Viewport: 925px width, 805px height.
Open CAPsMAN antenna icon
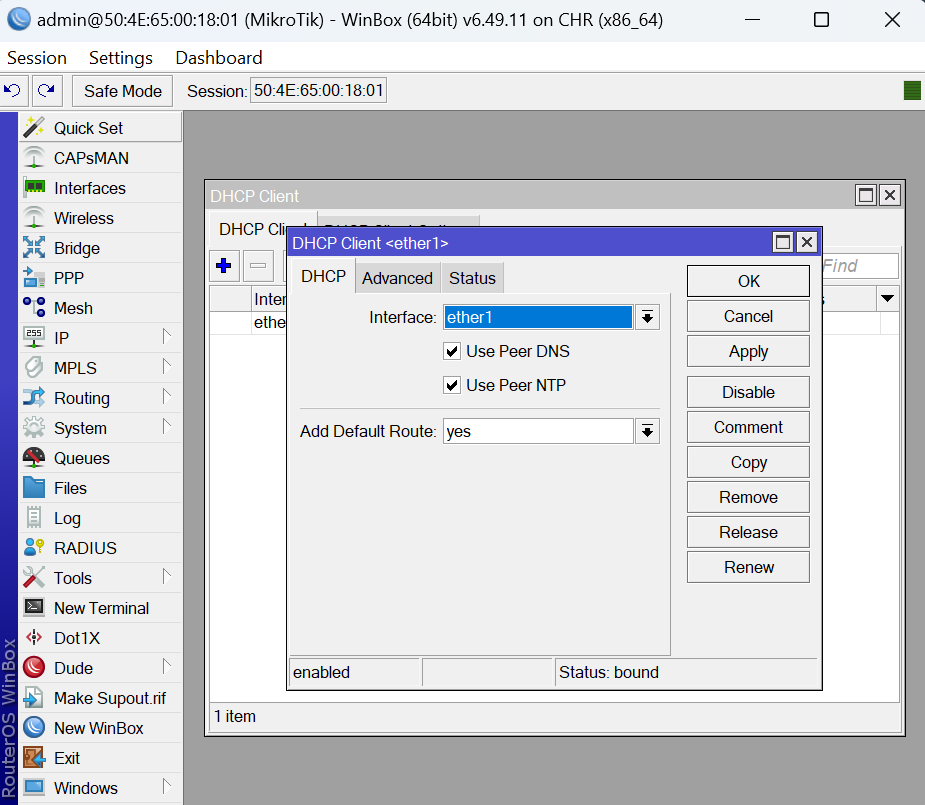(34, 157)
